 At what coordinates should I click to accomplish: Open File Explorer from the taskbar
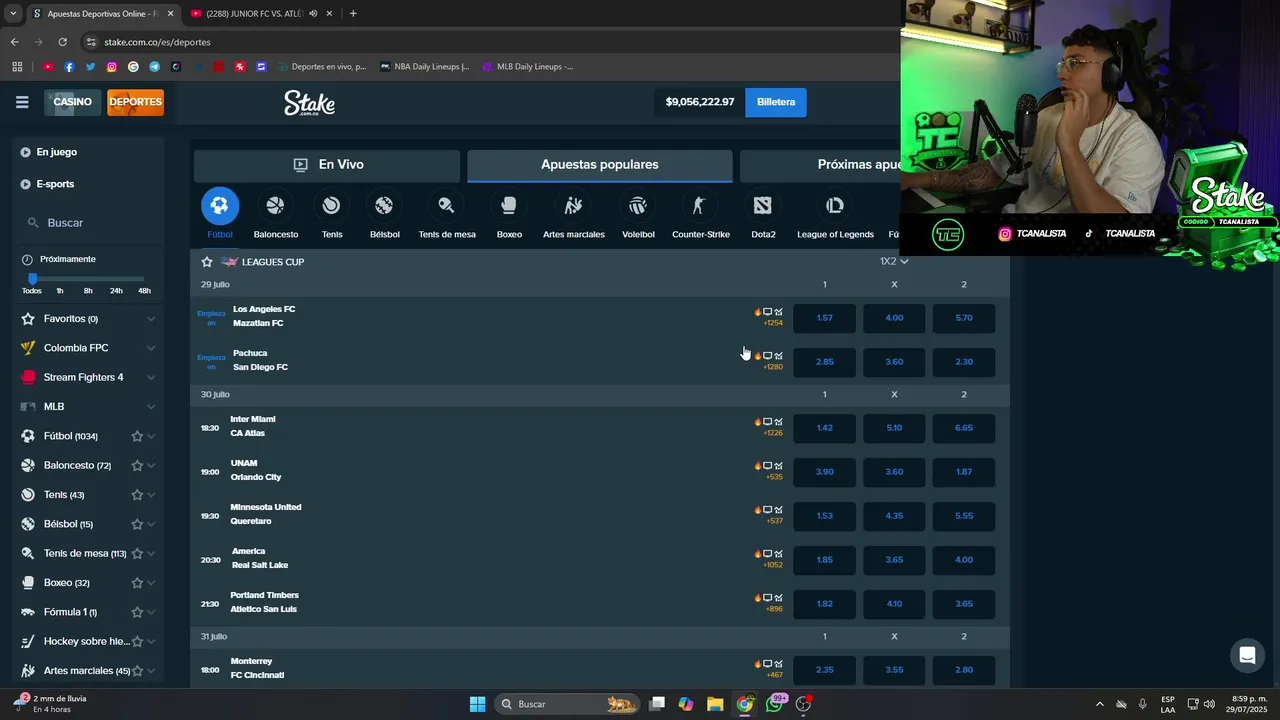(x=715, y=704)
